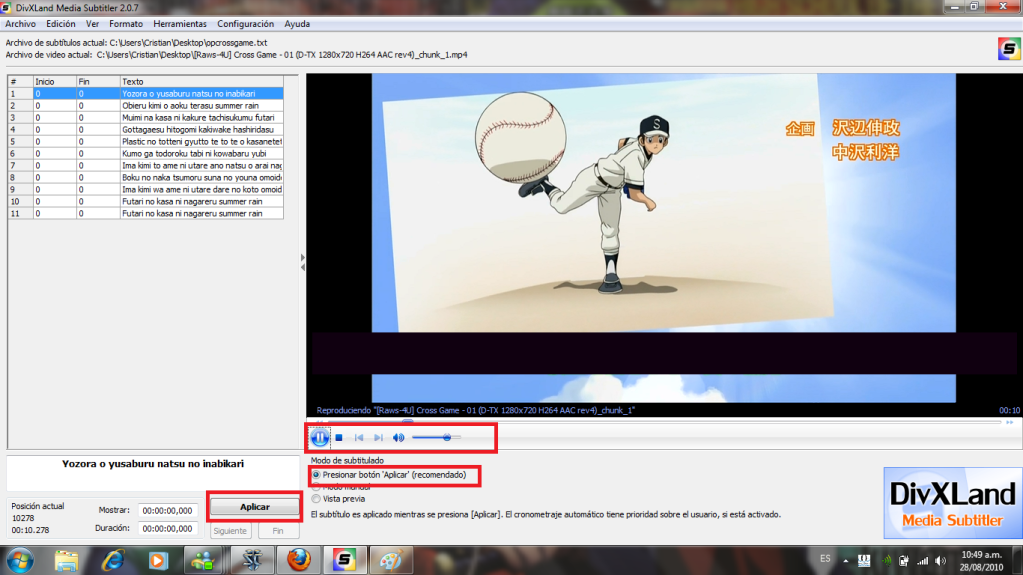This screenshot has height=575, width=1023.
Task: Open the Formato menu
Action: click(x=126, y=23)
